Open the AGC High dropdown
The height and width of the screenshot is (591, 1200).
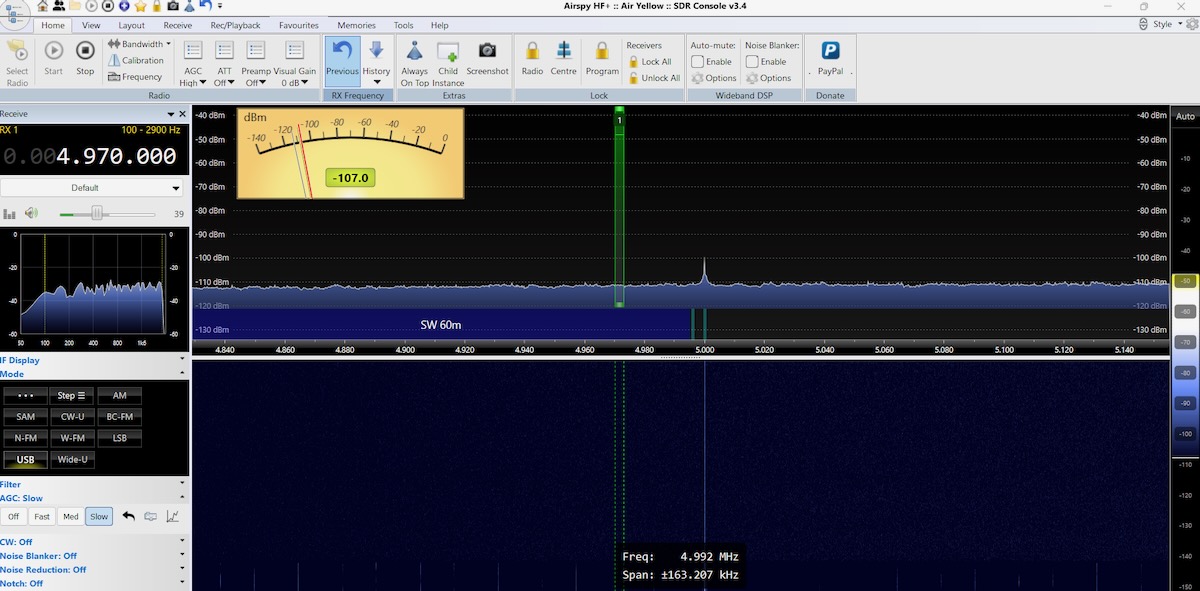tap(194, 83)
